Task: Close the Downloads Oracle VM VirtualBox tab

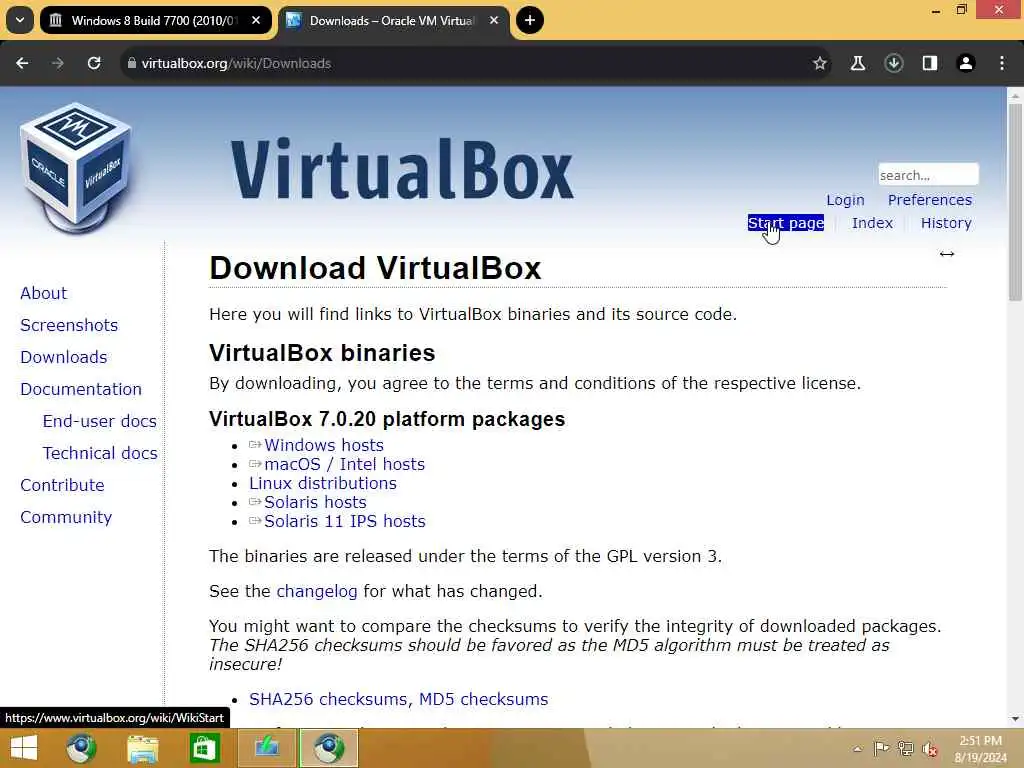Action: 494,20
